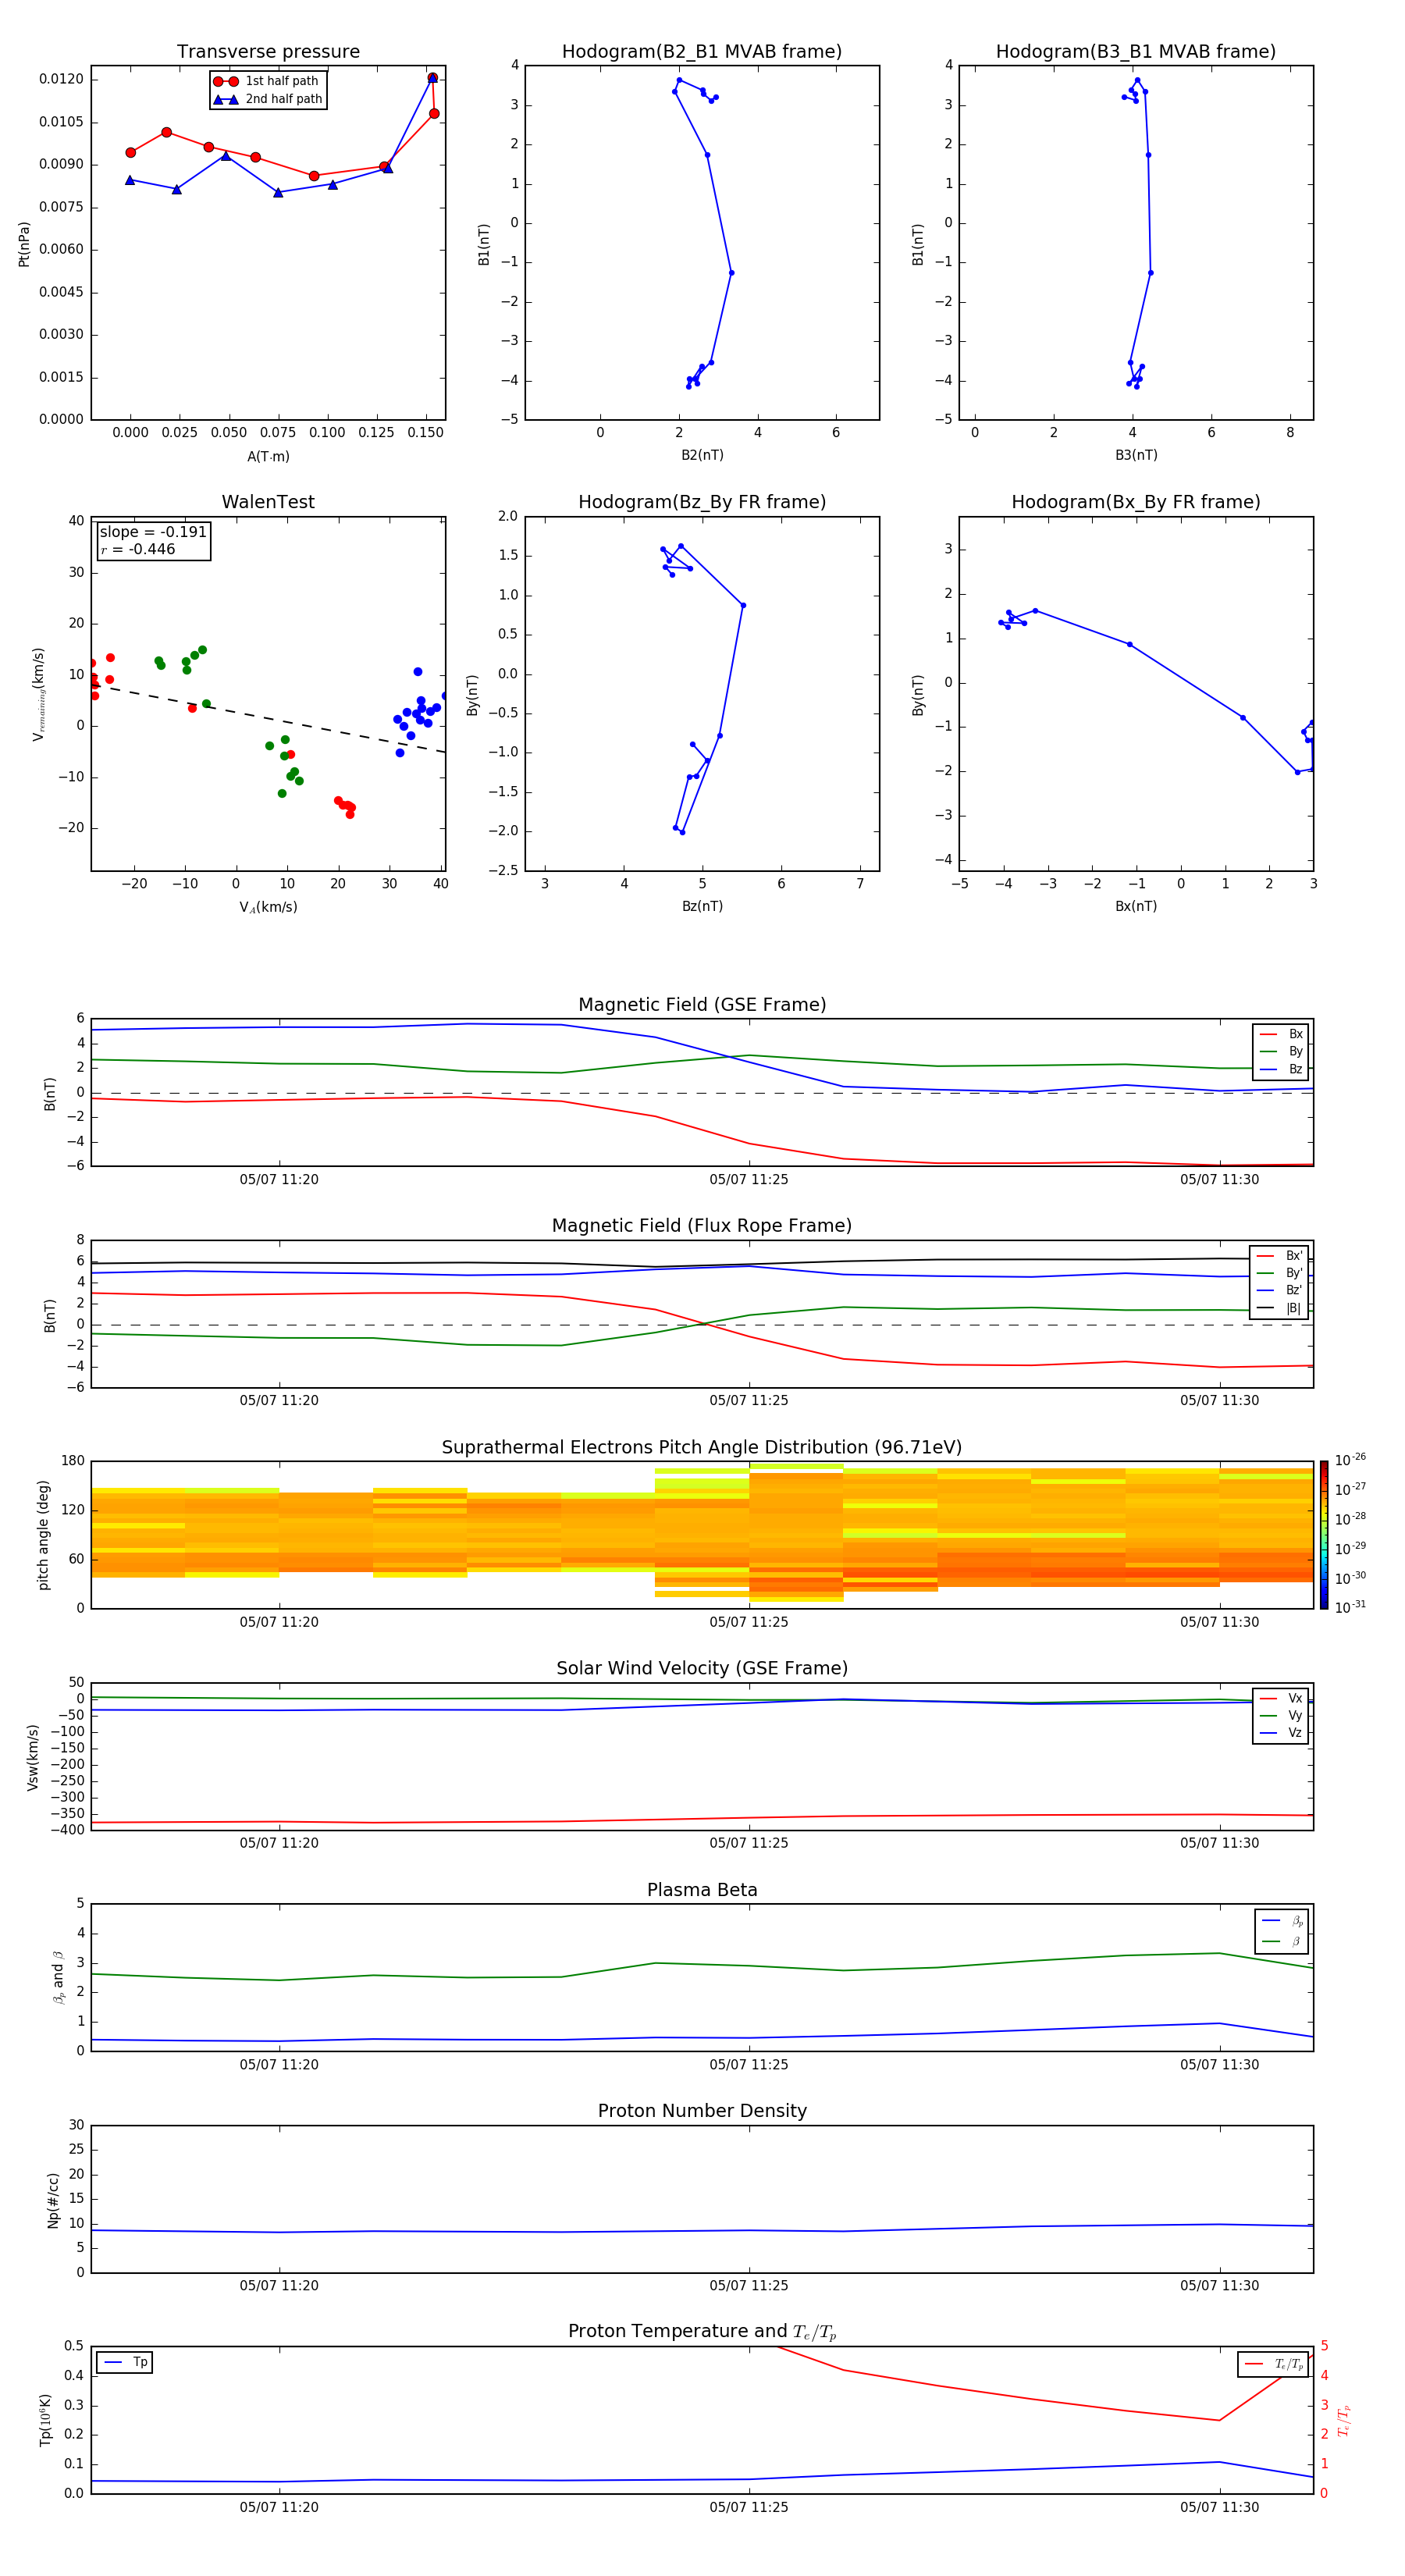The width and height of the screenshot is (1405, 2576).
Task: Select the 'VA(km/s)' Walen test axis label
Action: pyautogui.click(x=268, y=907)
